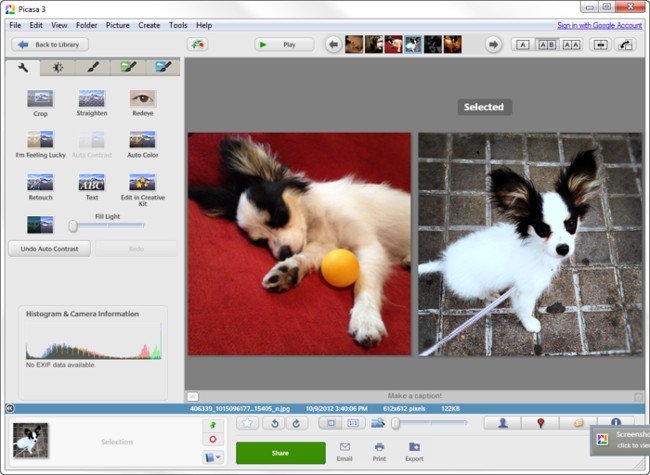Select the red-background puppy thumbnail in filmstrip
Viewport: 650px width, 475px height.
pyautogui.click(x=393, y=44)
